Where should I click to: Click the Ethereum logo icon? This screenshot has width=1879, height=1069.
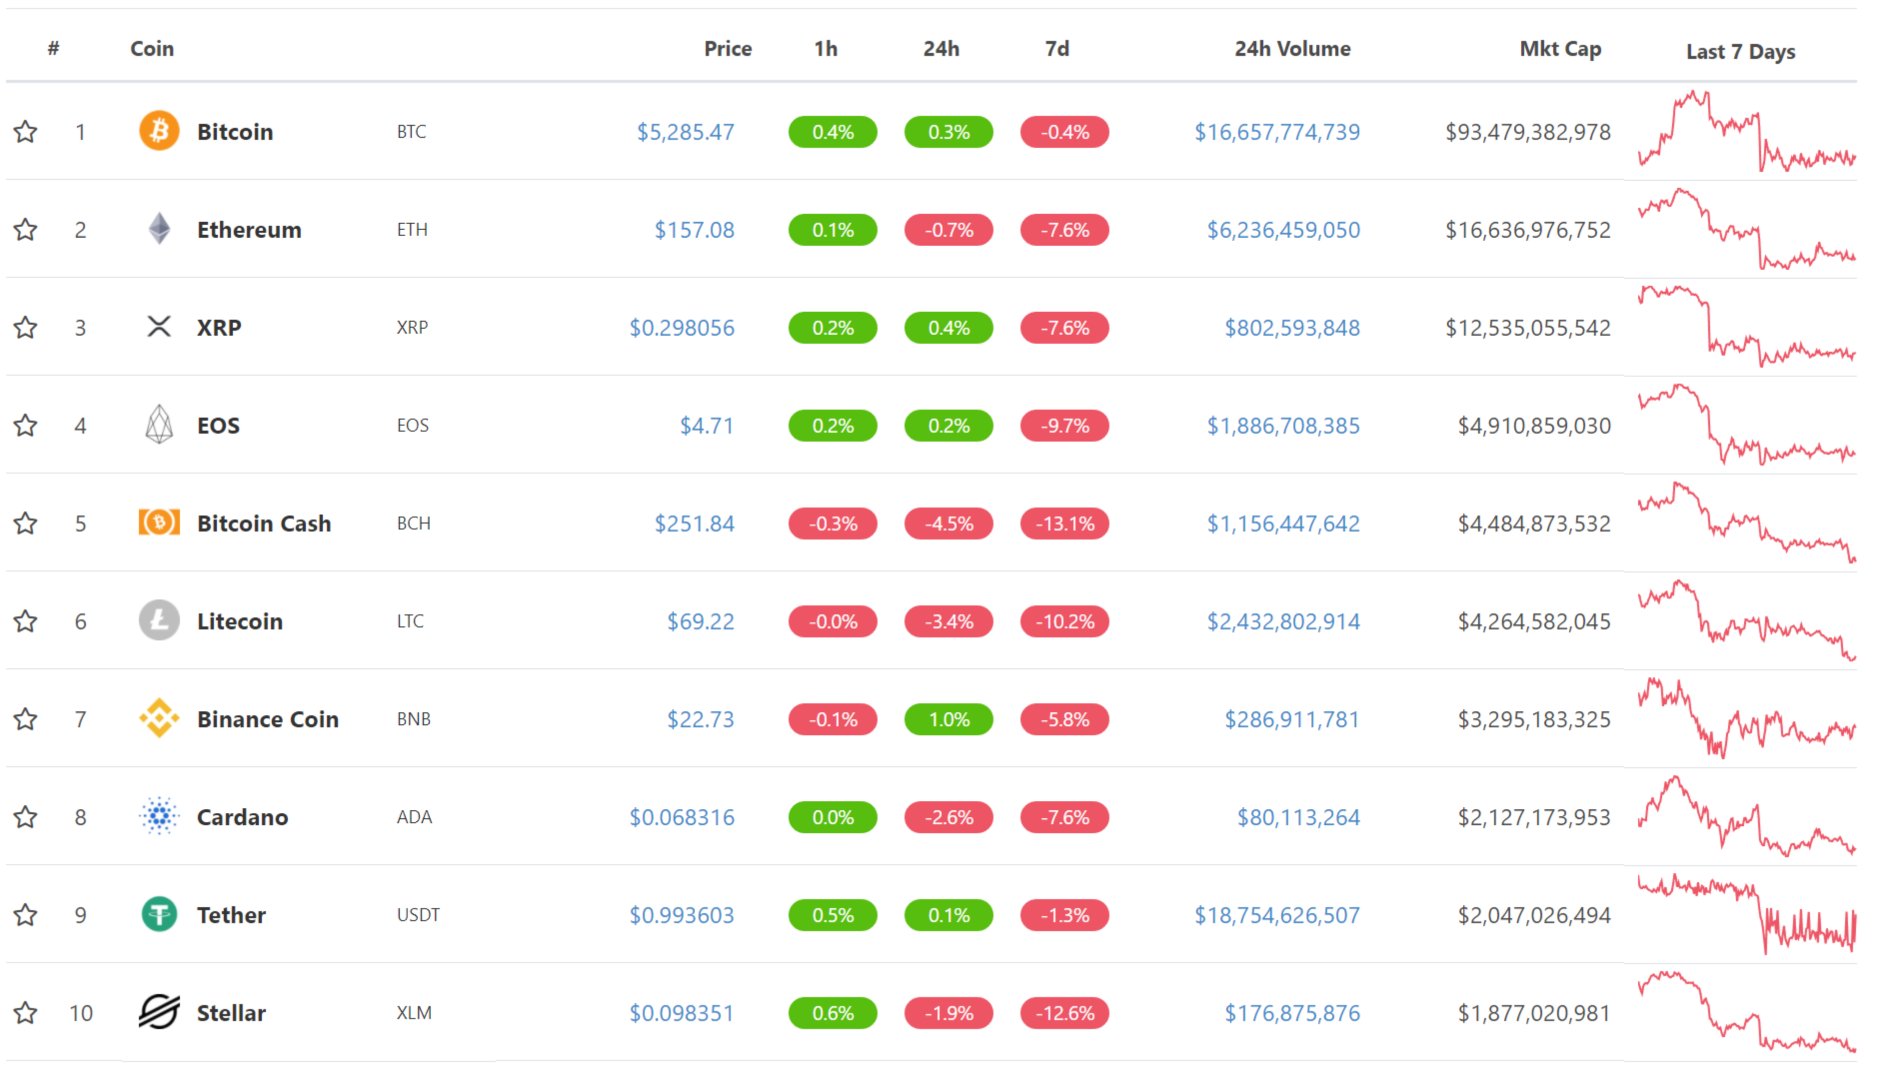pos(159,229)
